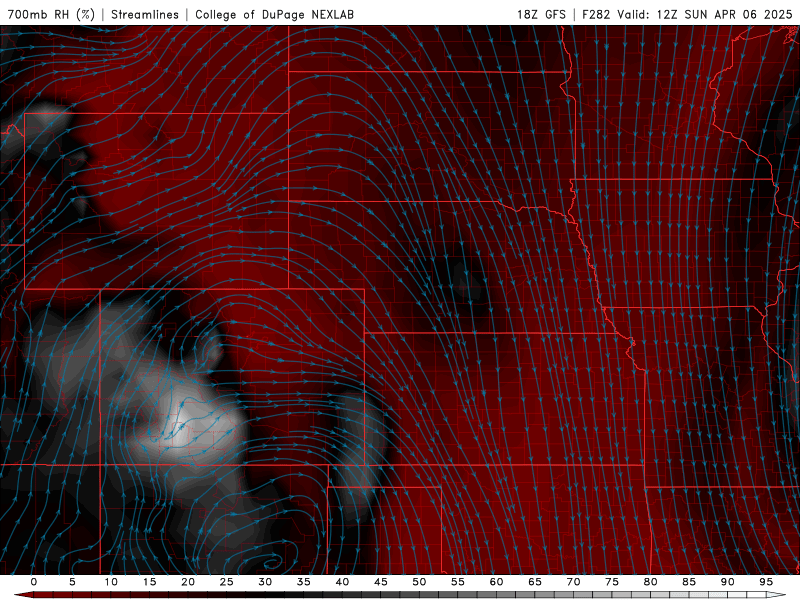Click the '65' tick label on color scale
This screenshot has height=600, width=800.
(535, 582)
